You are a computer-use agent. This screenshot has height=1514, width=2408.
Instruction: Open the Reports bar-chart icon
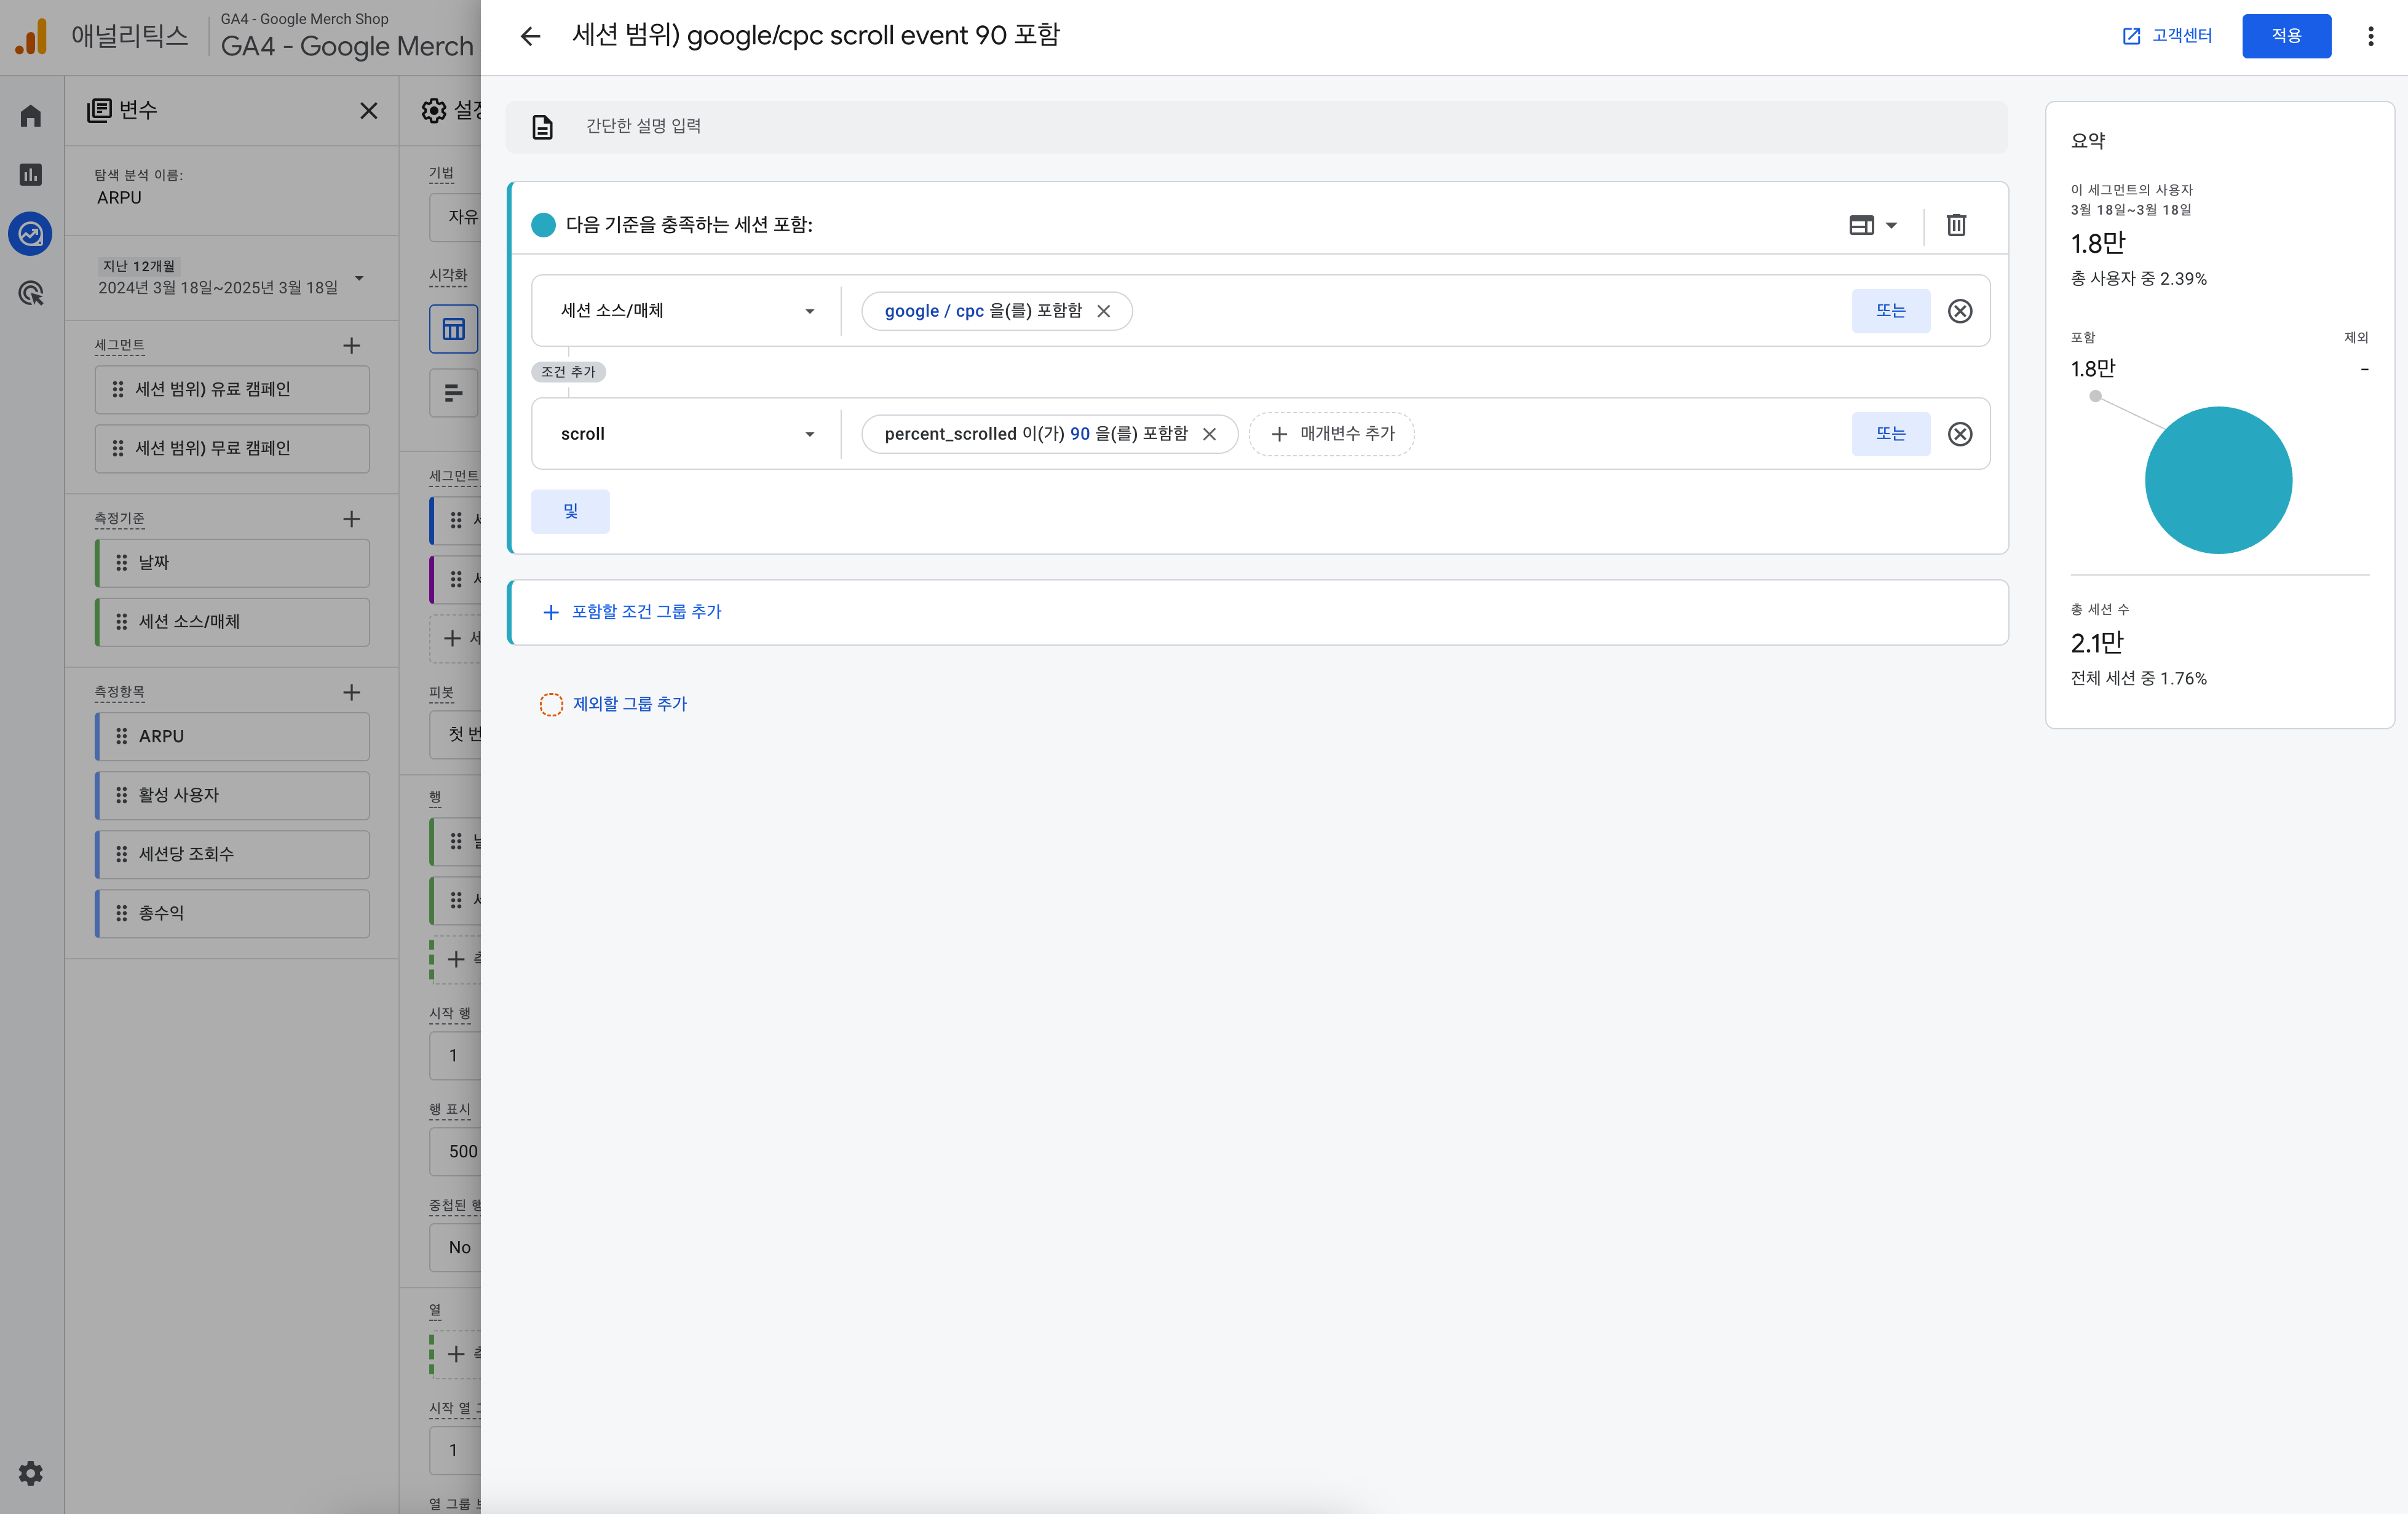coord(31,175)
